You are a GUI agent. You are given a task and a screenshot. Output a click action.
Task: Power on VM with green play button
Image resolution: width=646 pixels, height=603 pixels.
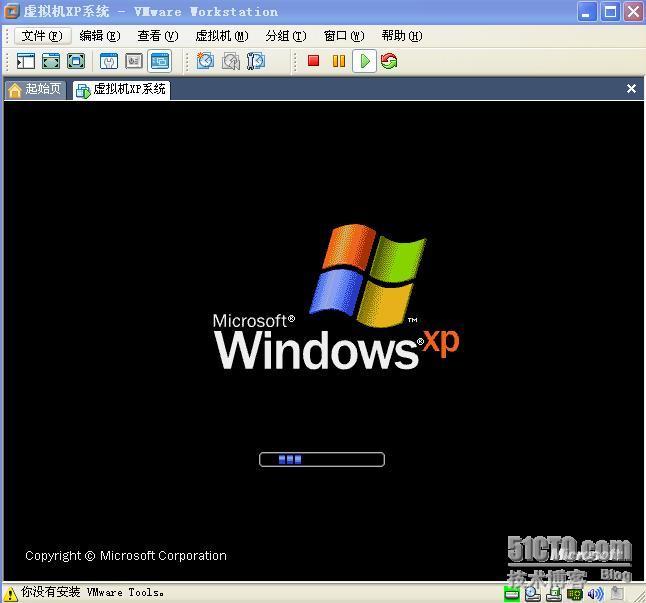click(x=364, y=61)
